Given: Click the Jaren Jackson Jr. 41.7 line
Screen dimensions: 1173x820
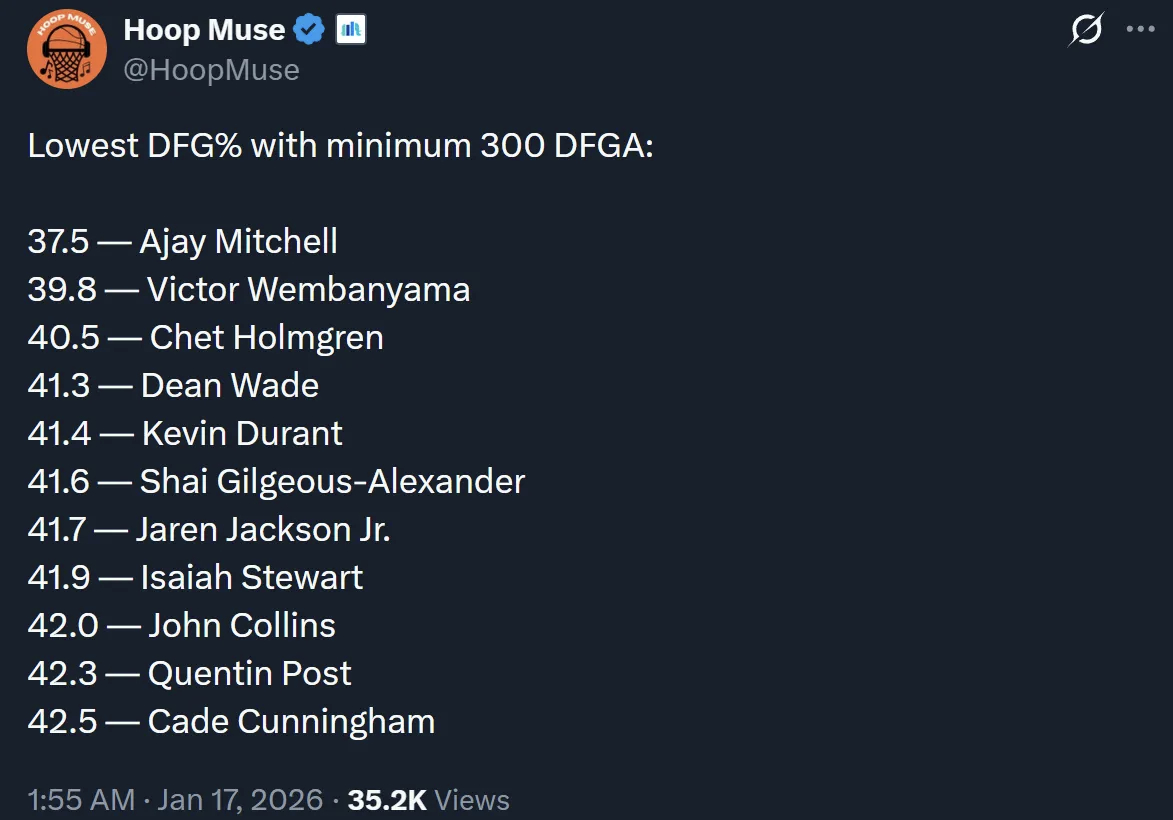Looking at the screenshot, I should (209, 529).
